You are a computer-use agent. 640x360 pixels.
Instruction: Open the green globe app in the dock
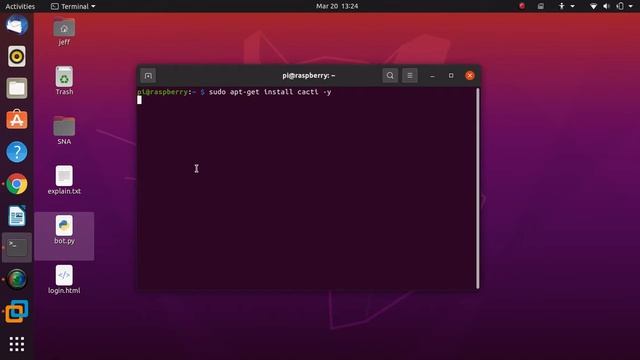(17, 279)
